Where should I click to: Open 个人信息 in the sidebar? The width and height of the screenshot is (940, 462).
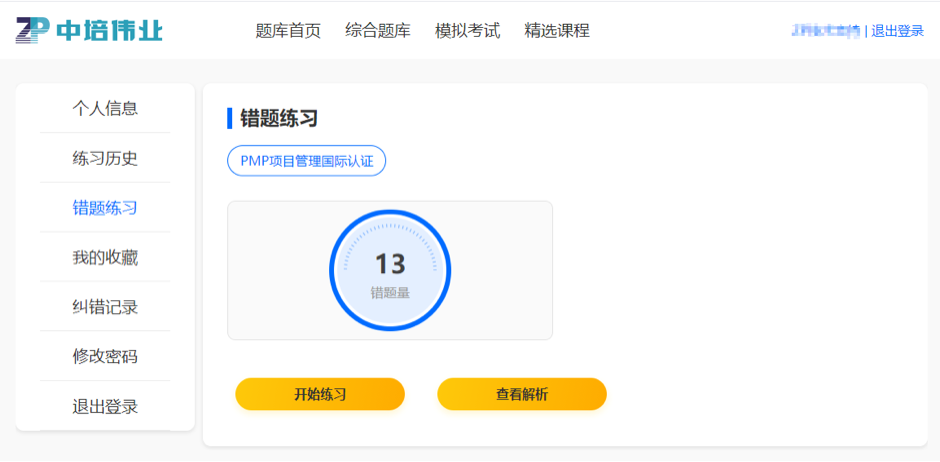(105, 108)
